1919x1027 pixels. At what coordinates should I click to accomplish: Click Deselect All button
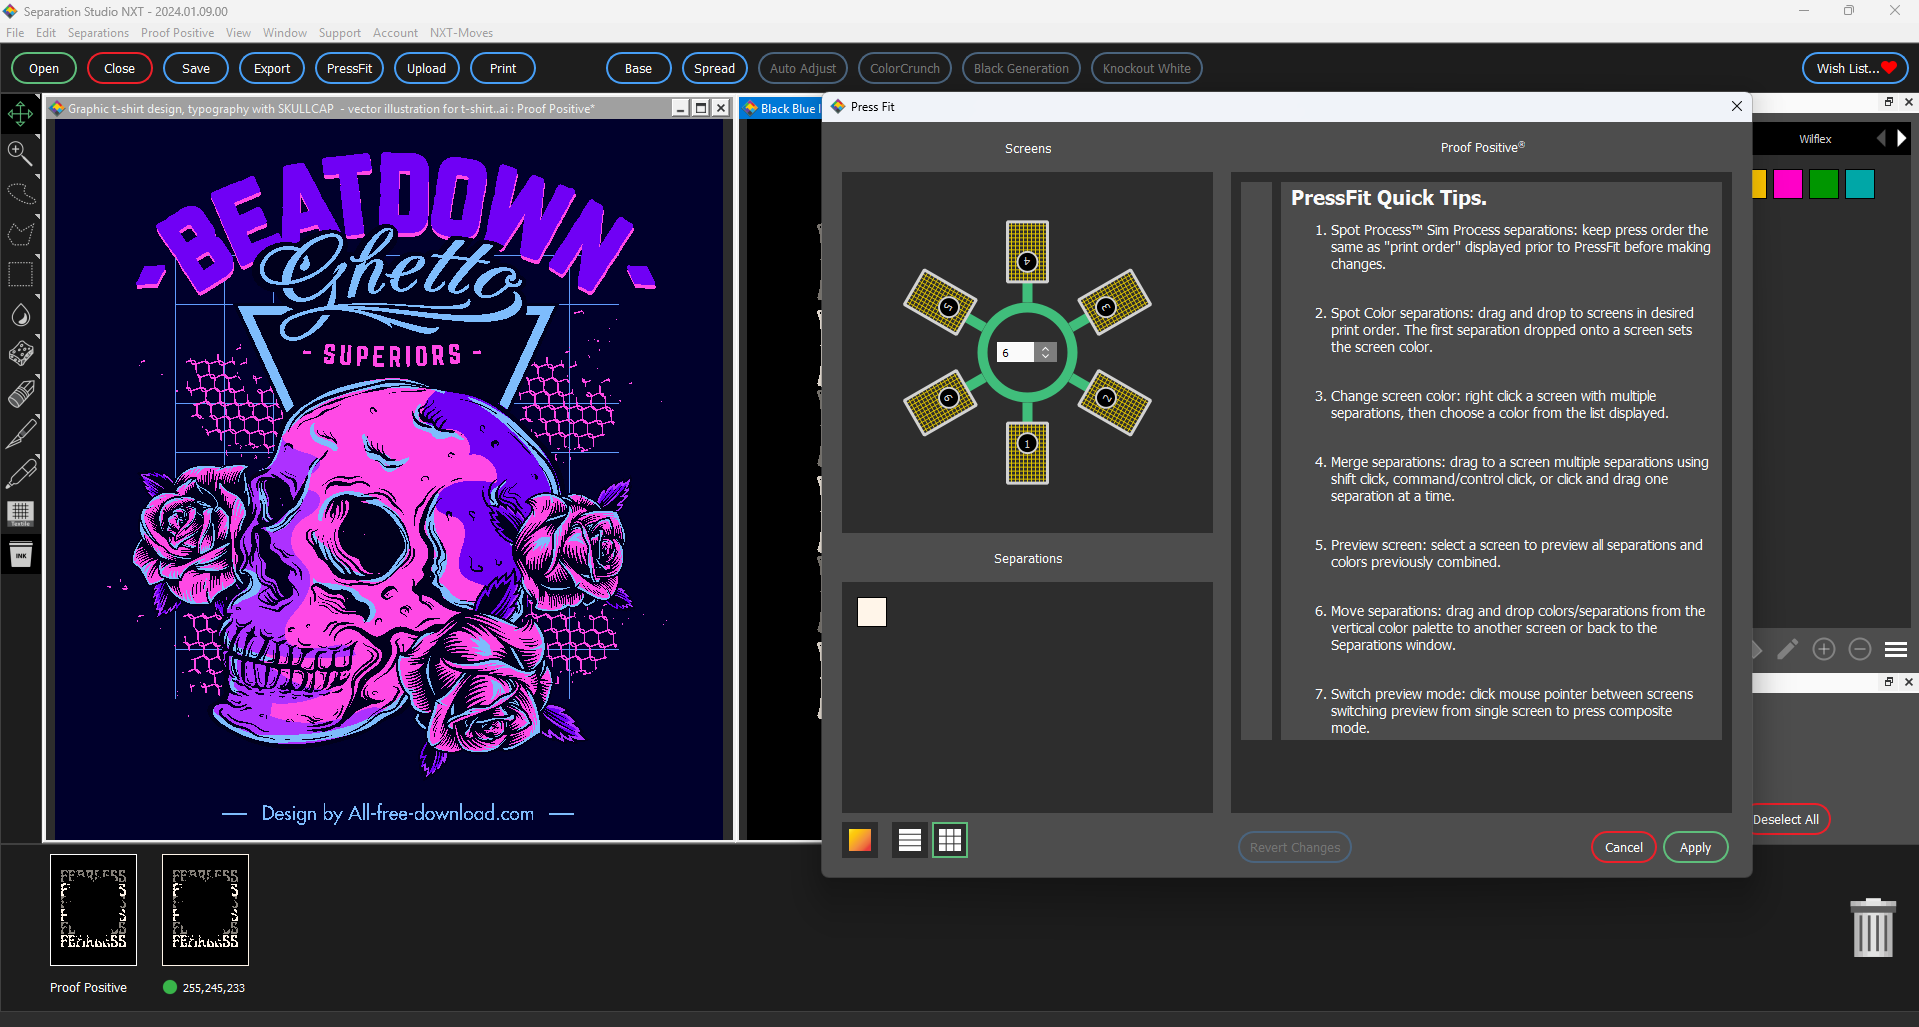(x=1790, y=819)
